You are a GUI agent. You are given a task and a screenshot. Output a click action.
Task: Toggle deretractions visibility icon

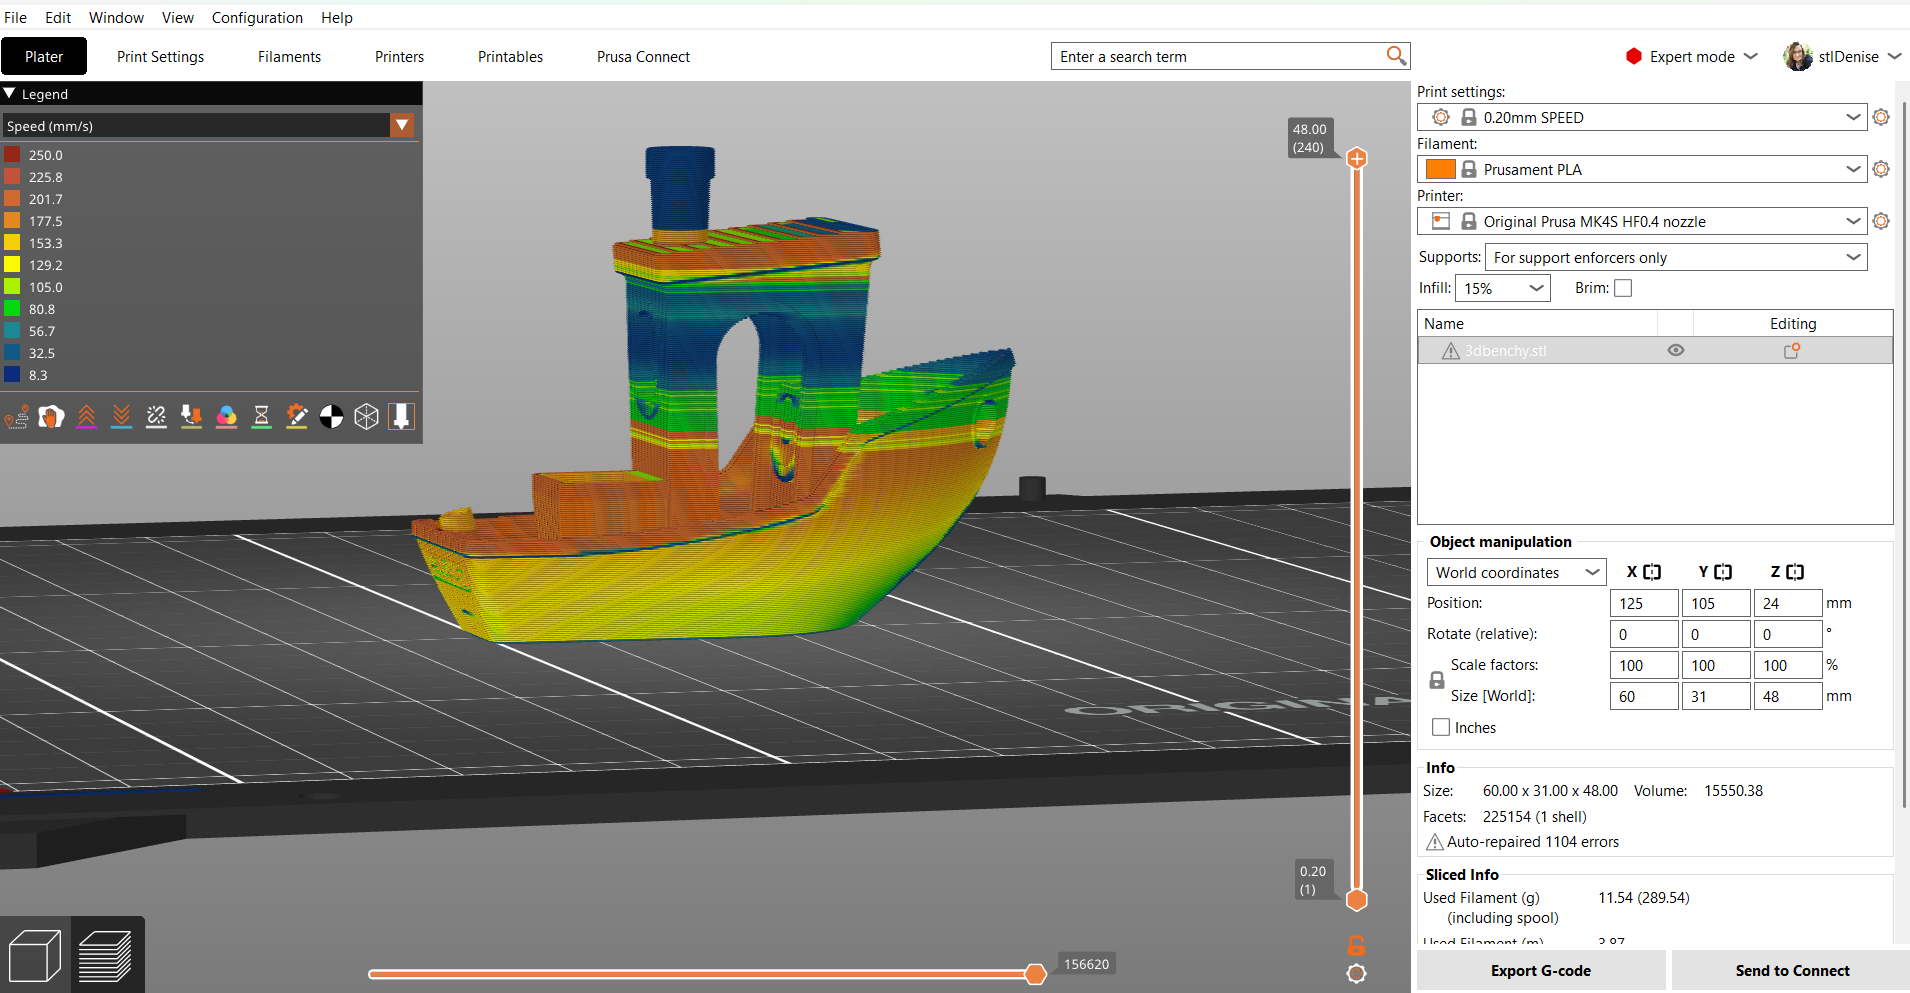coord(122,417)
